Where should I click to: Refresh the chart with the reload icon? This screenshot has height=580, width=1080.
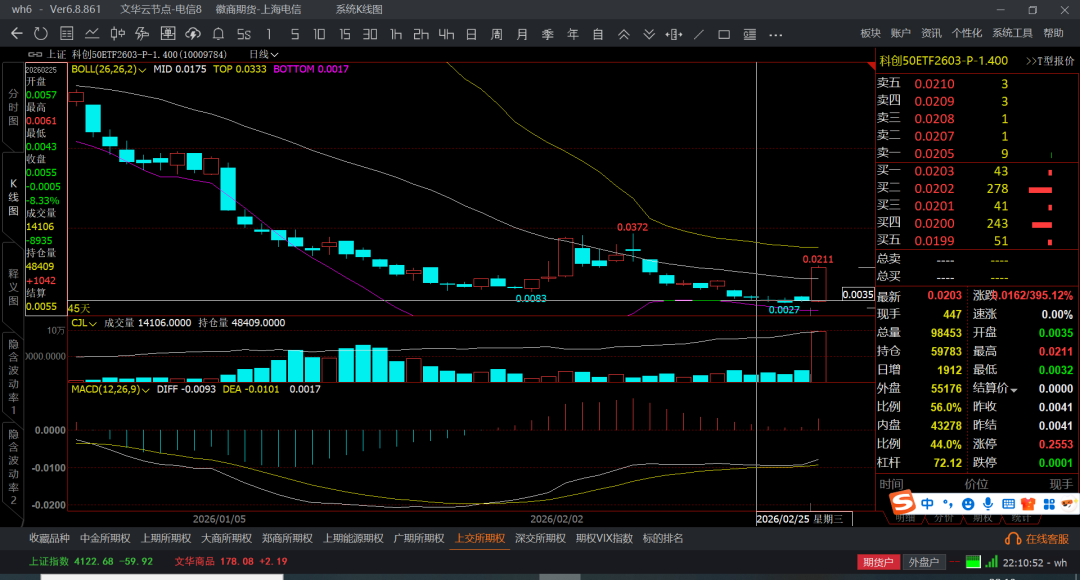(x=40, y=34)
